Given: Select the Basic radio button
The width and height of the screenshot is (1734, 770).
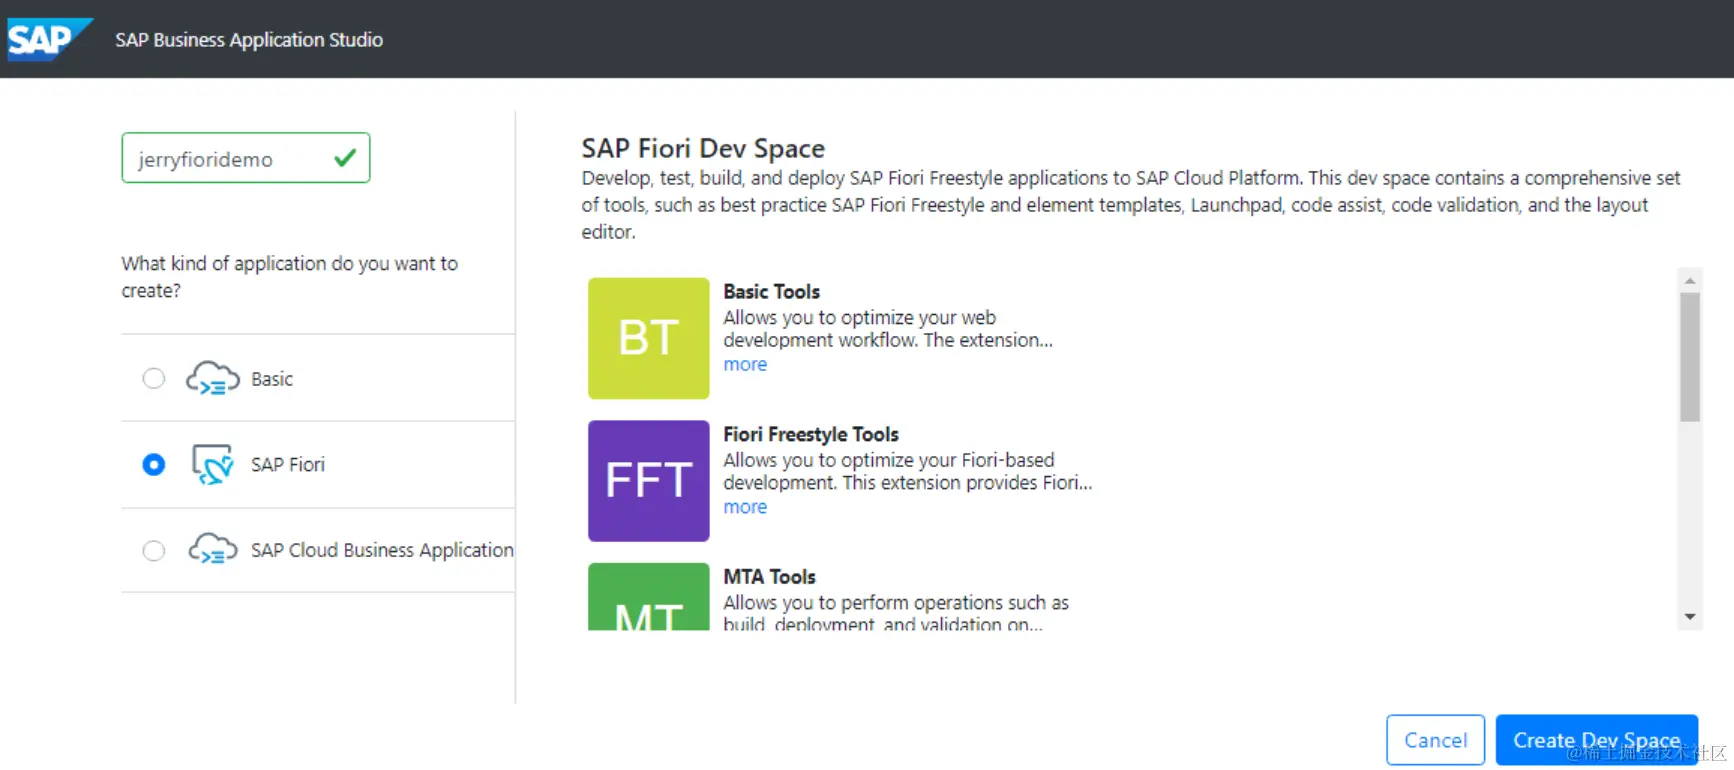Looking at the screenshot, I should point(153,379).
